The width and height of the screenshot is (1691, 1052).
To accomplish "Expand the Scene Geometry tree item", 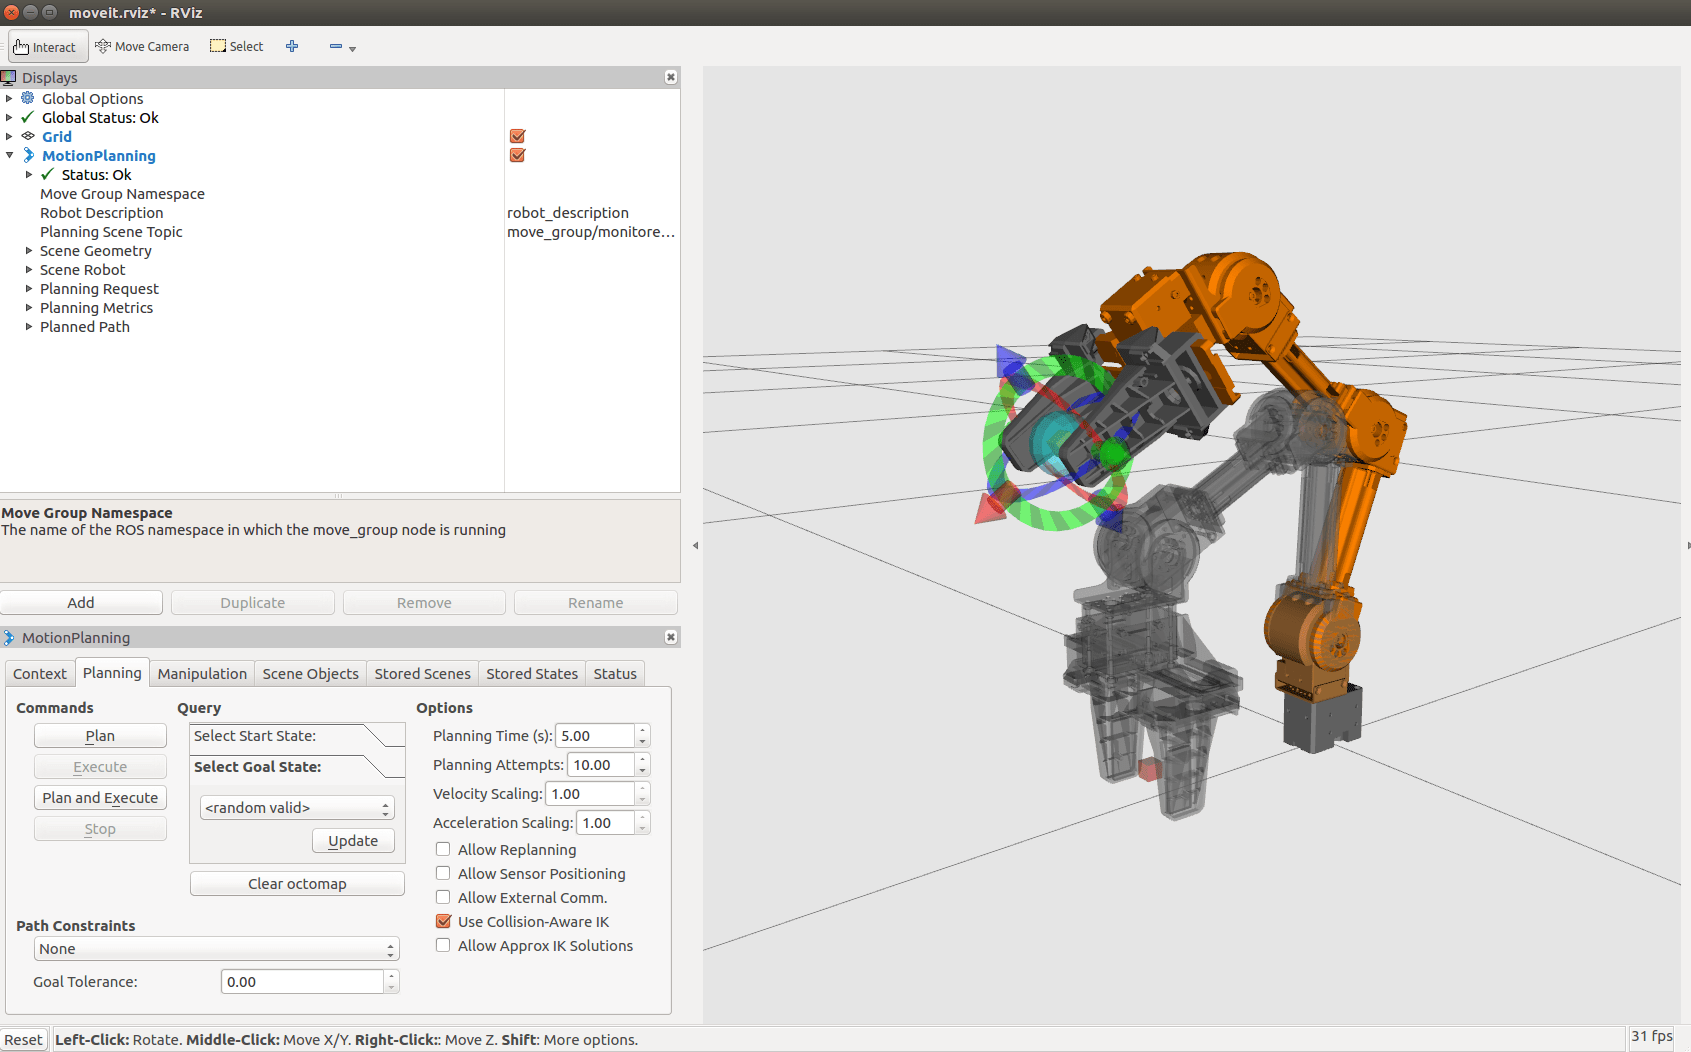I will (29, 251).
